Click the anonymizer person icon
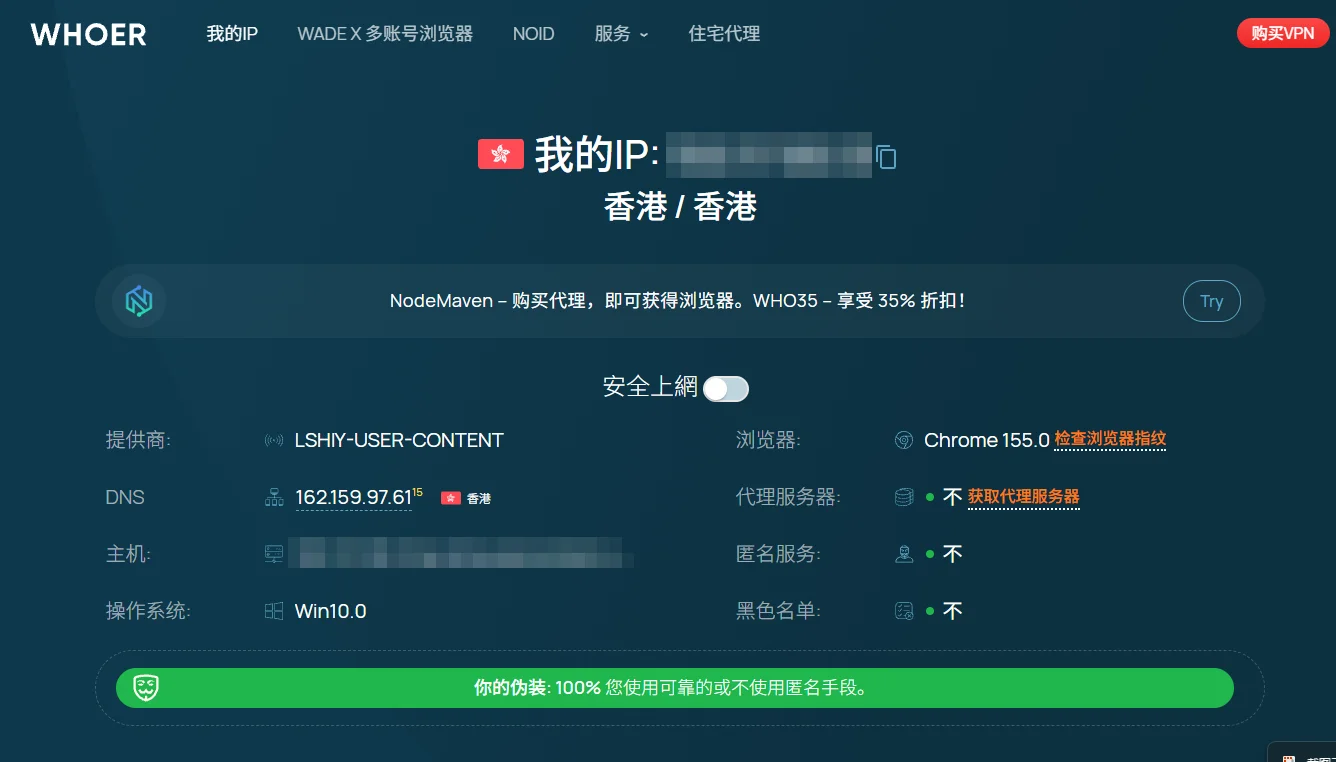This screenshot has width=1336, height=762. click(904, 554)
